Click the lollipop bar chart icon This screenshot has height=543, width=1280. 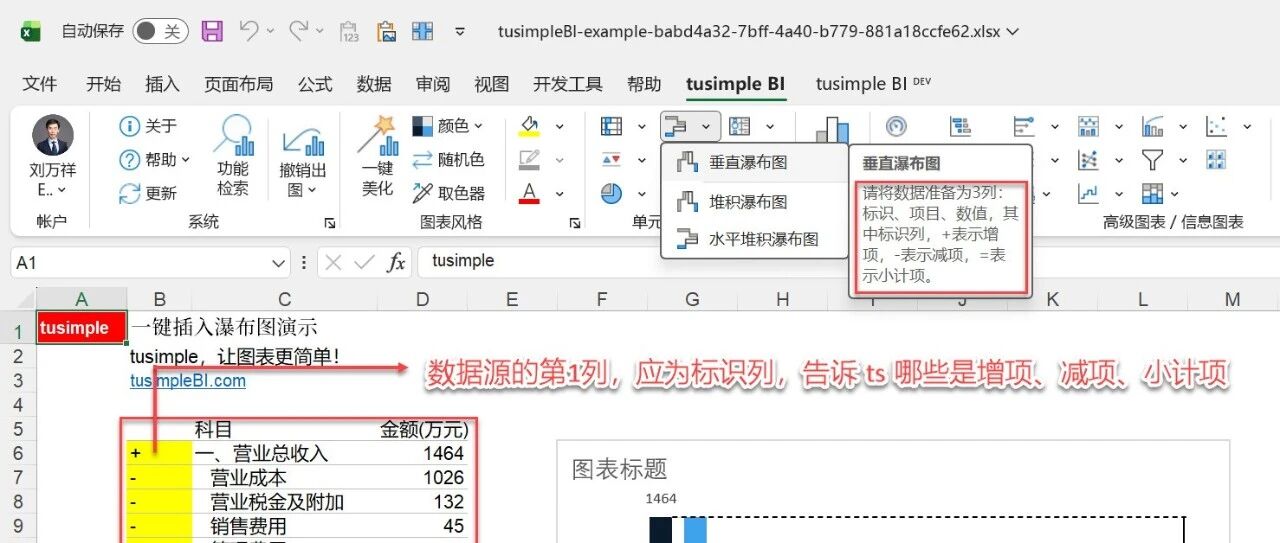pyautogui.click(x=1024, y=126)
